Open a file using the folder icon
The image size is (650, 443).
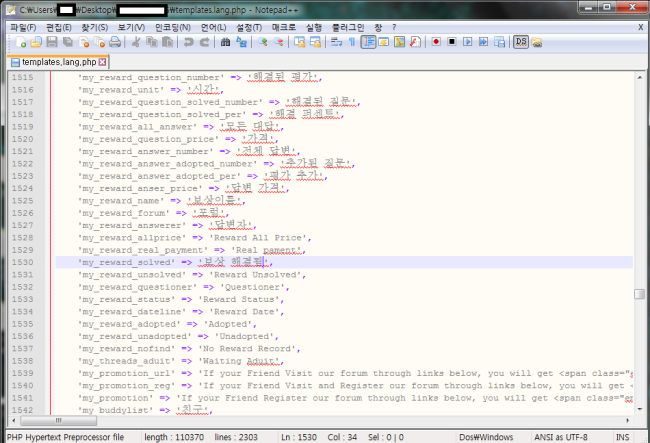coord(37,43)
